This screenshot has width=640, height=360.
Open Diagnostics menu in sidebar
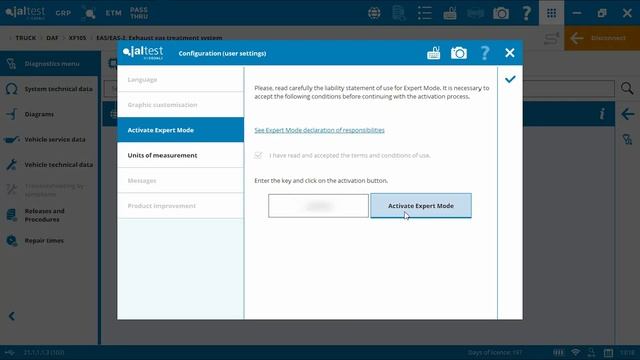(50, 64)
